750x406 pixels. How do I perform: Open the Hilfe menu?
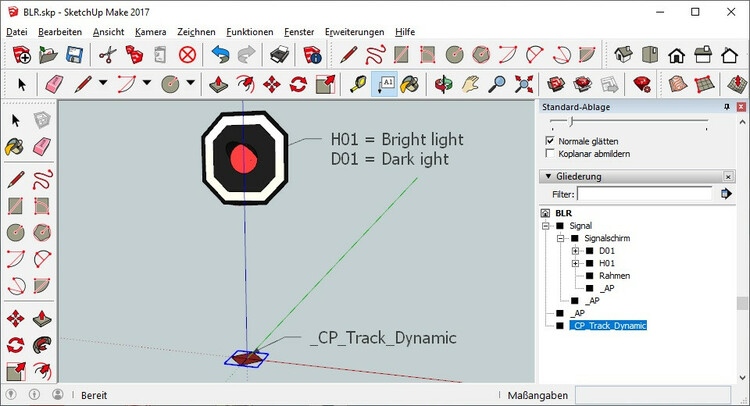pos(405,32)
